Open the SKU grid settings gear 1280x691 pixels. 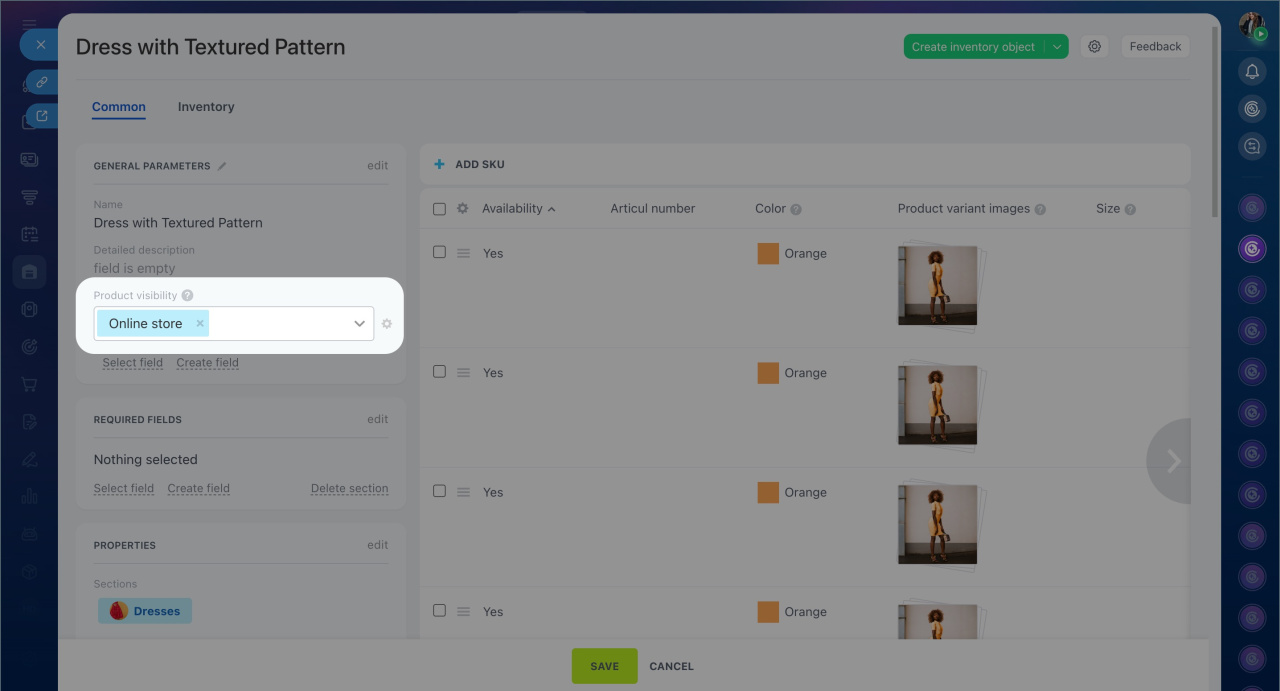coord(462,209)
